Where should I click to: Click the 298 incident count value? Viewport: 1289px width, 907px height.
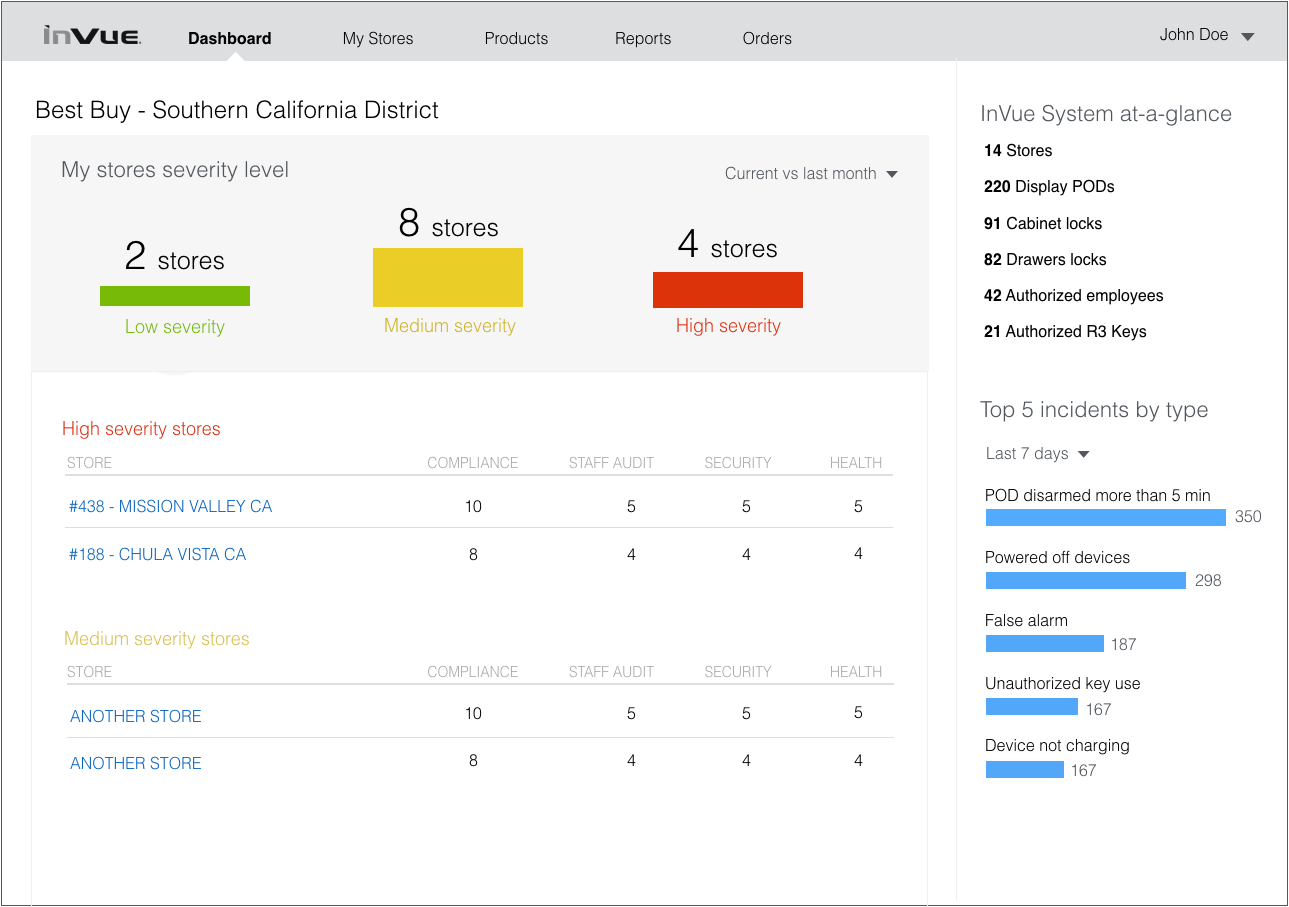(x=1208, y=581)
